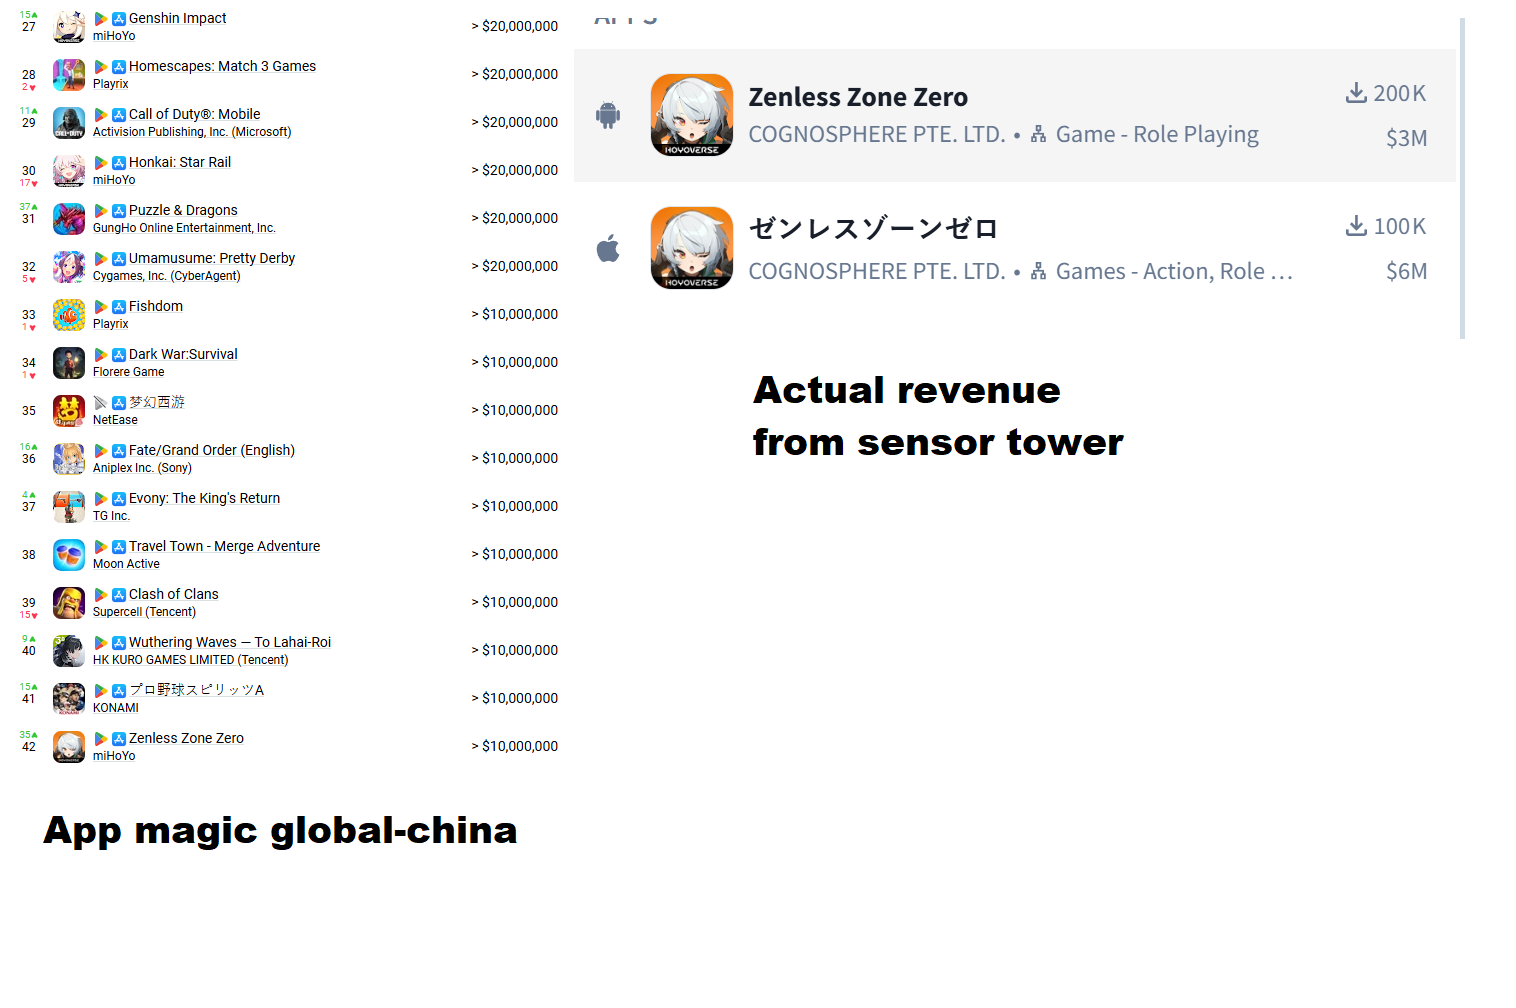Click App Store icon next to Fishdom
The width and height of the screenshot is (1516, 1008).
coord(119,307)
